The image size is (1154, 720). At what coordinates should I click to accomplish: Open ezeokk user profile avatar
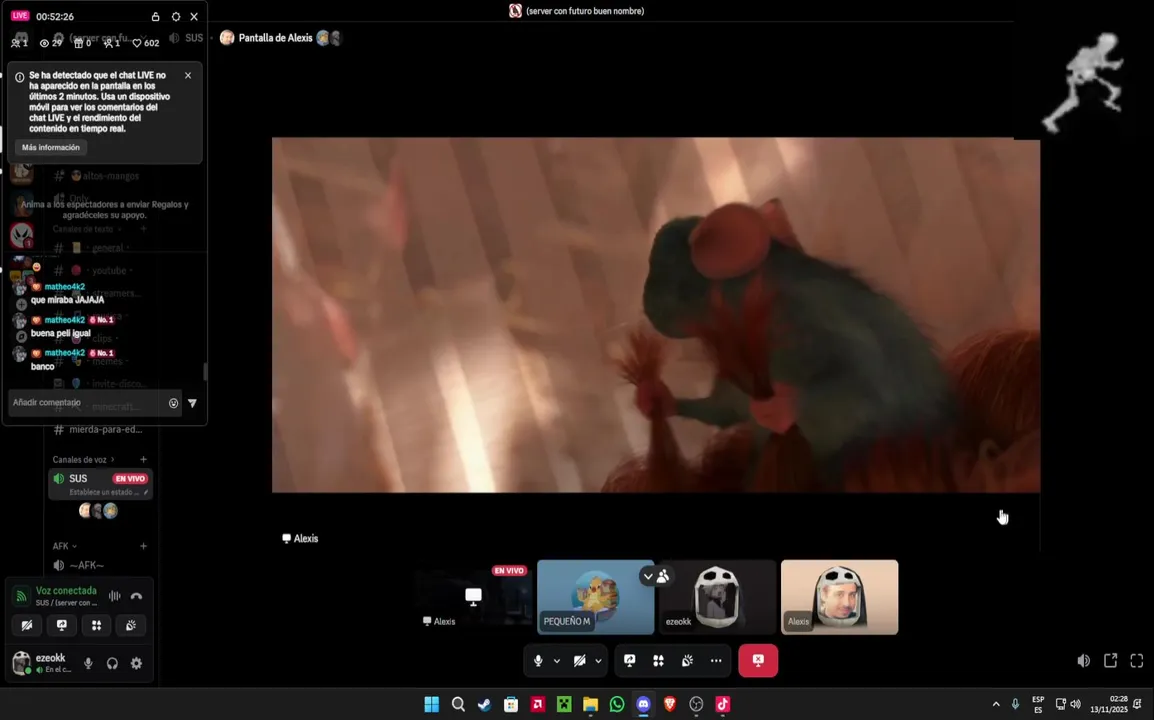click(22, 663)
